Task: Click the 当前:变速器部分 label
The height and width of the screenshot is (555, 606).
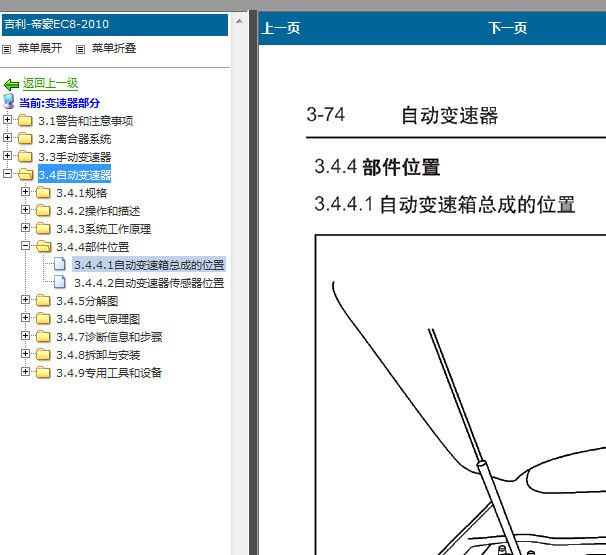Action: 60,103
